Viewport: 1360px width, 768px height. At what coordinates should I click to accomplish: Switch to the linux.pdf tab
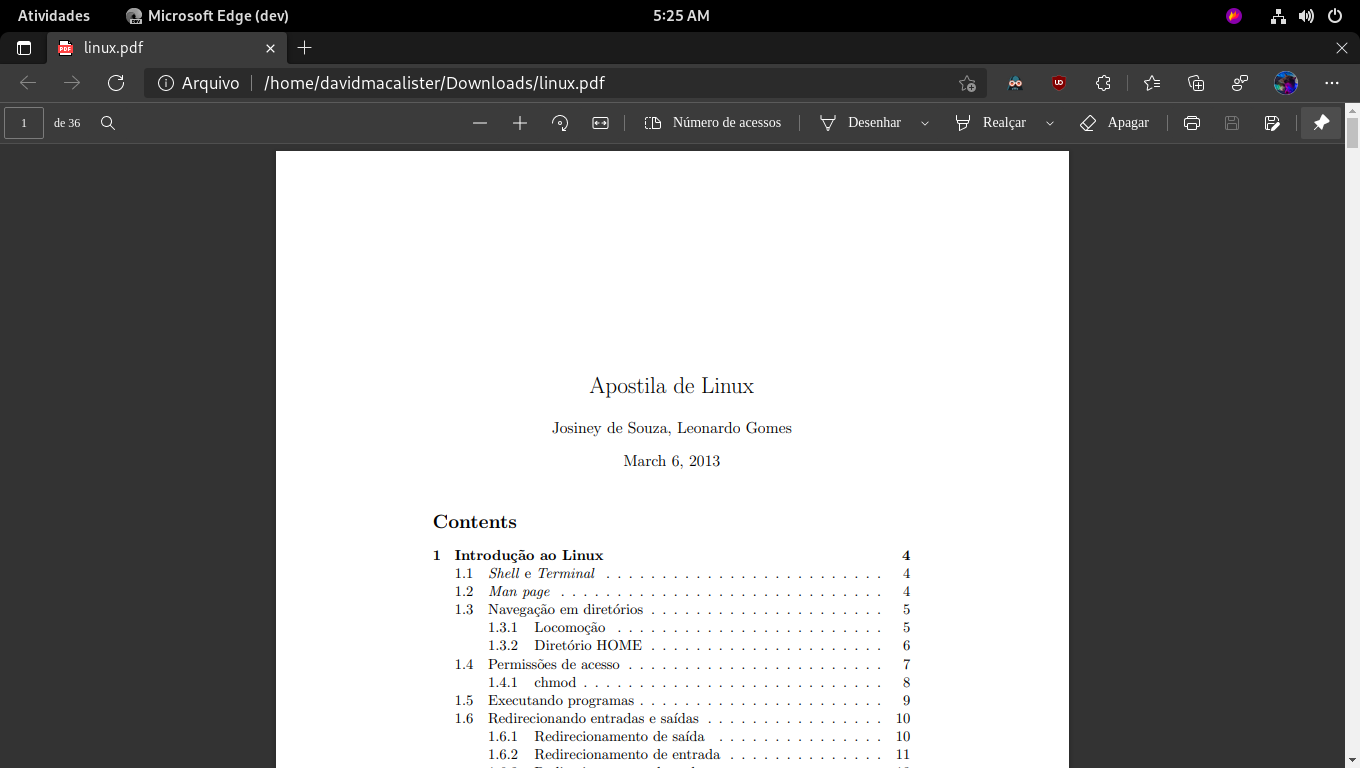[160, 48]
